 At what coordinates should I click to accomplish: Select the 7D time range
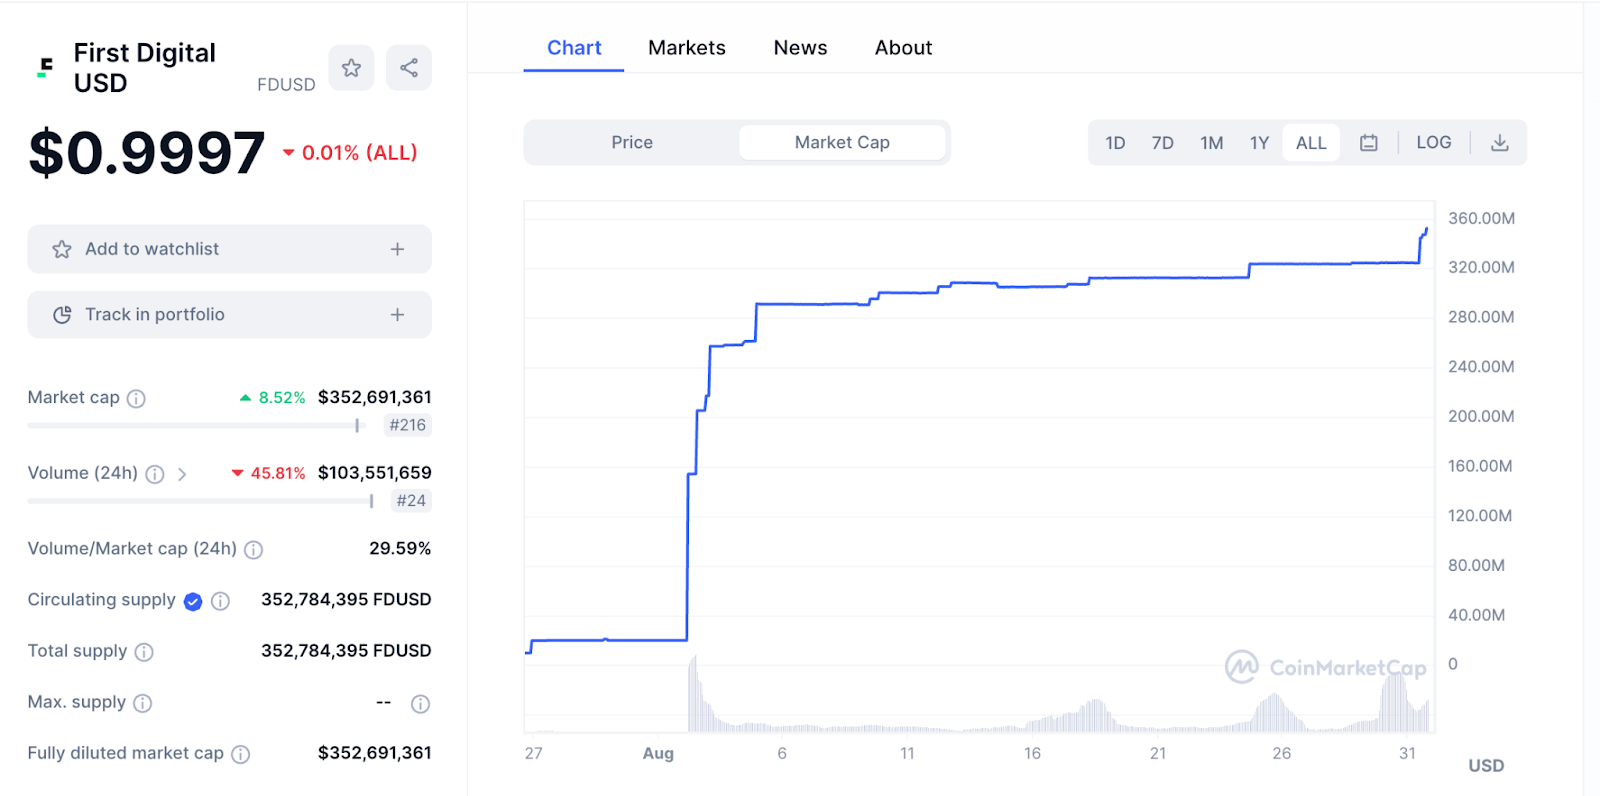(x=1162, y=143)
